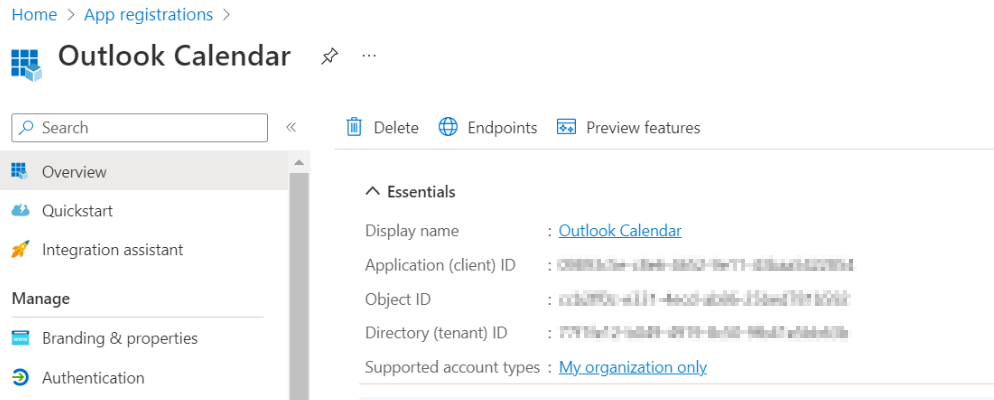
Task: Click the Endpoints globe icon
Action: pos(449,127)
